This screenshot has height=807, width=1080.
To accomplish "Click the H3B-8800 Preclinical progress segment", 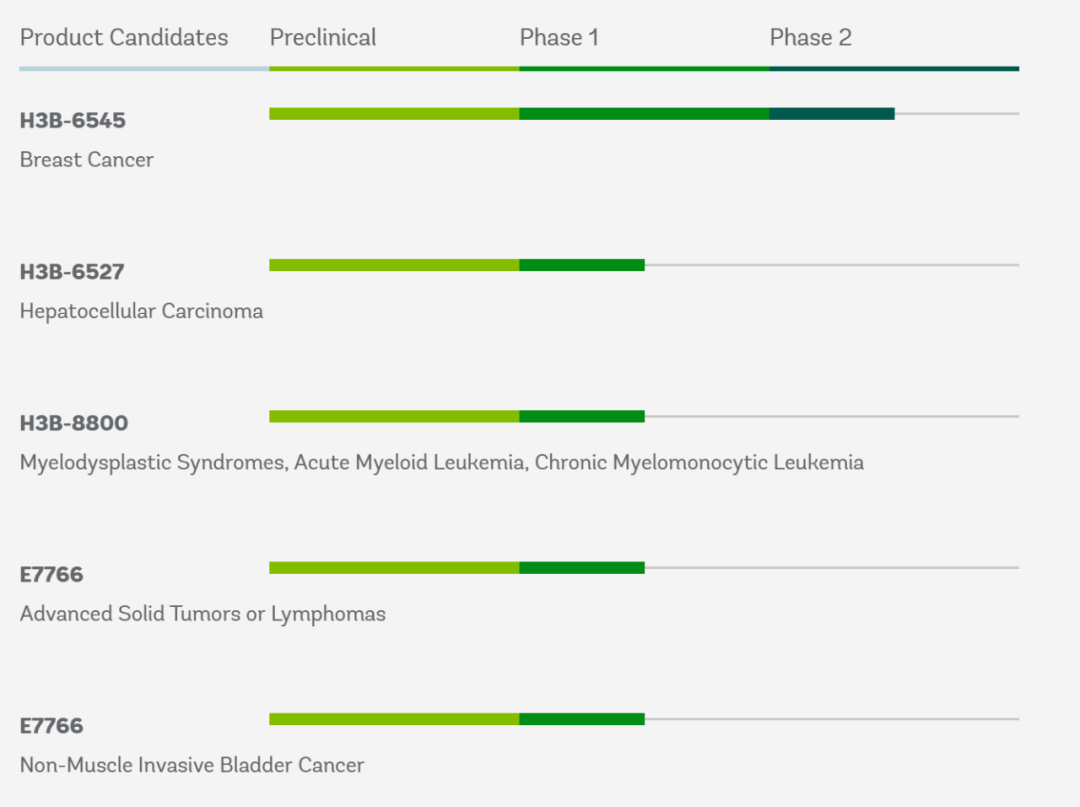I will (x=394, y=416).
